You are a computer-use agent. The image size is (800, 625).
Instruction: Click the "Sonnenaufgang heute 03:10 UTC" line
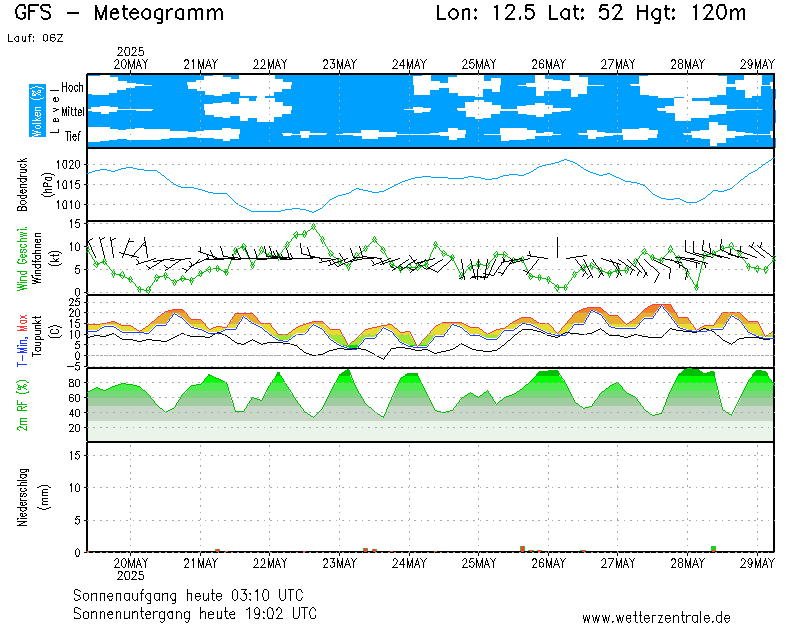coord(188,595)
